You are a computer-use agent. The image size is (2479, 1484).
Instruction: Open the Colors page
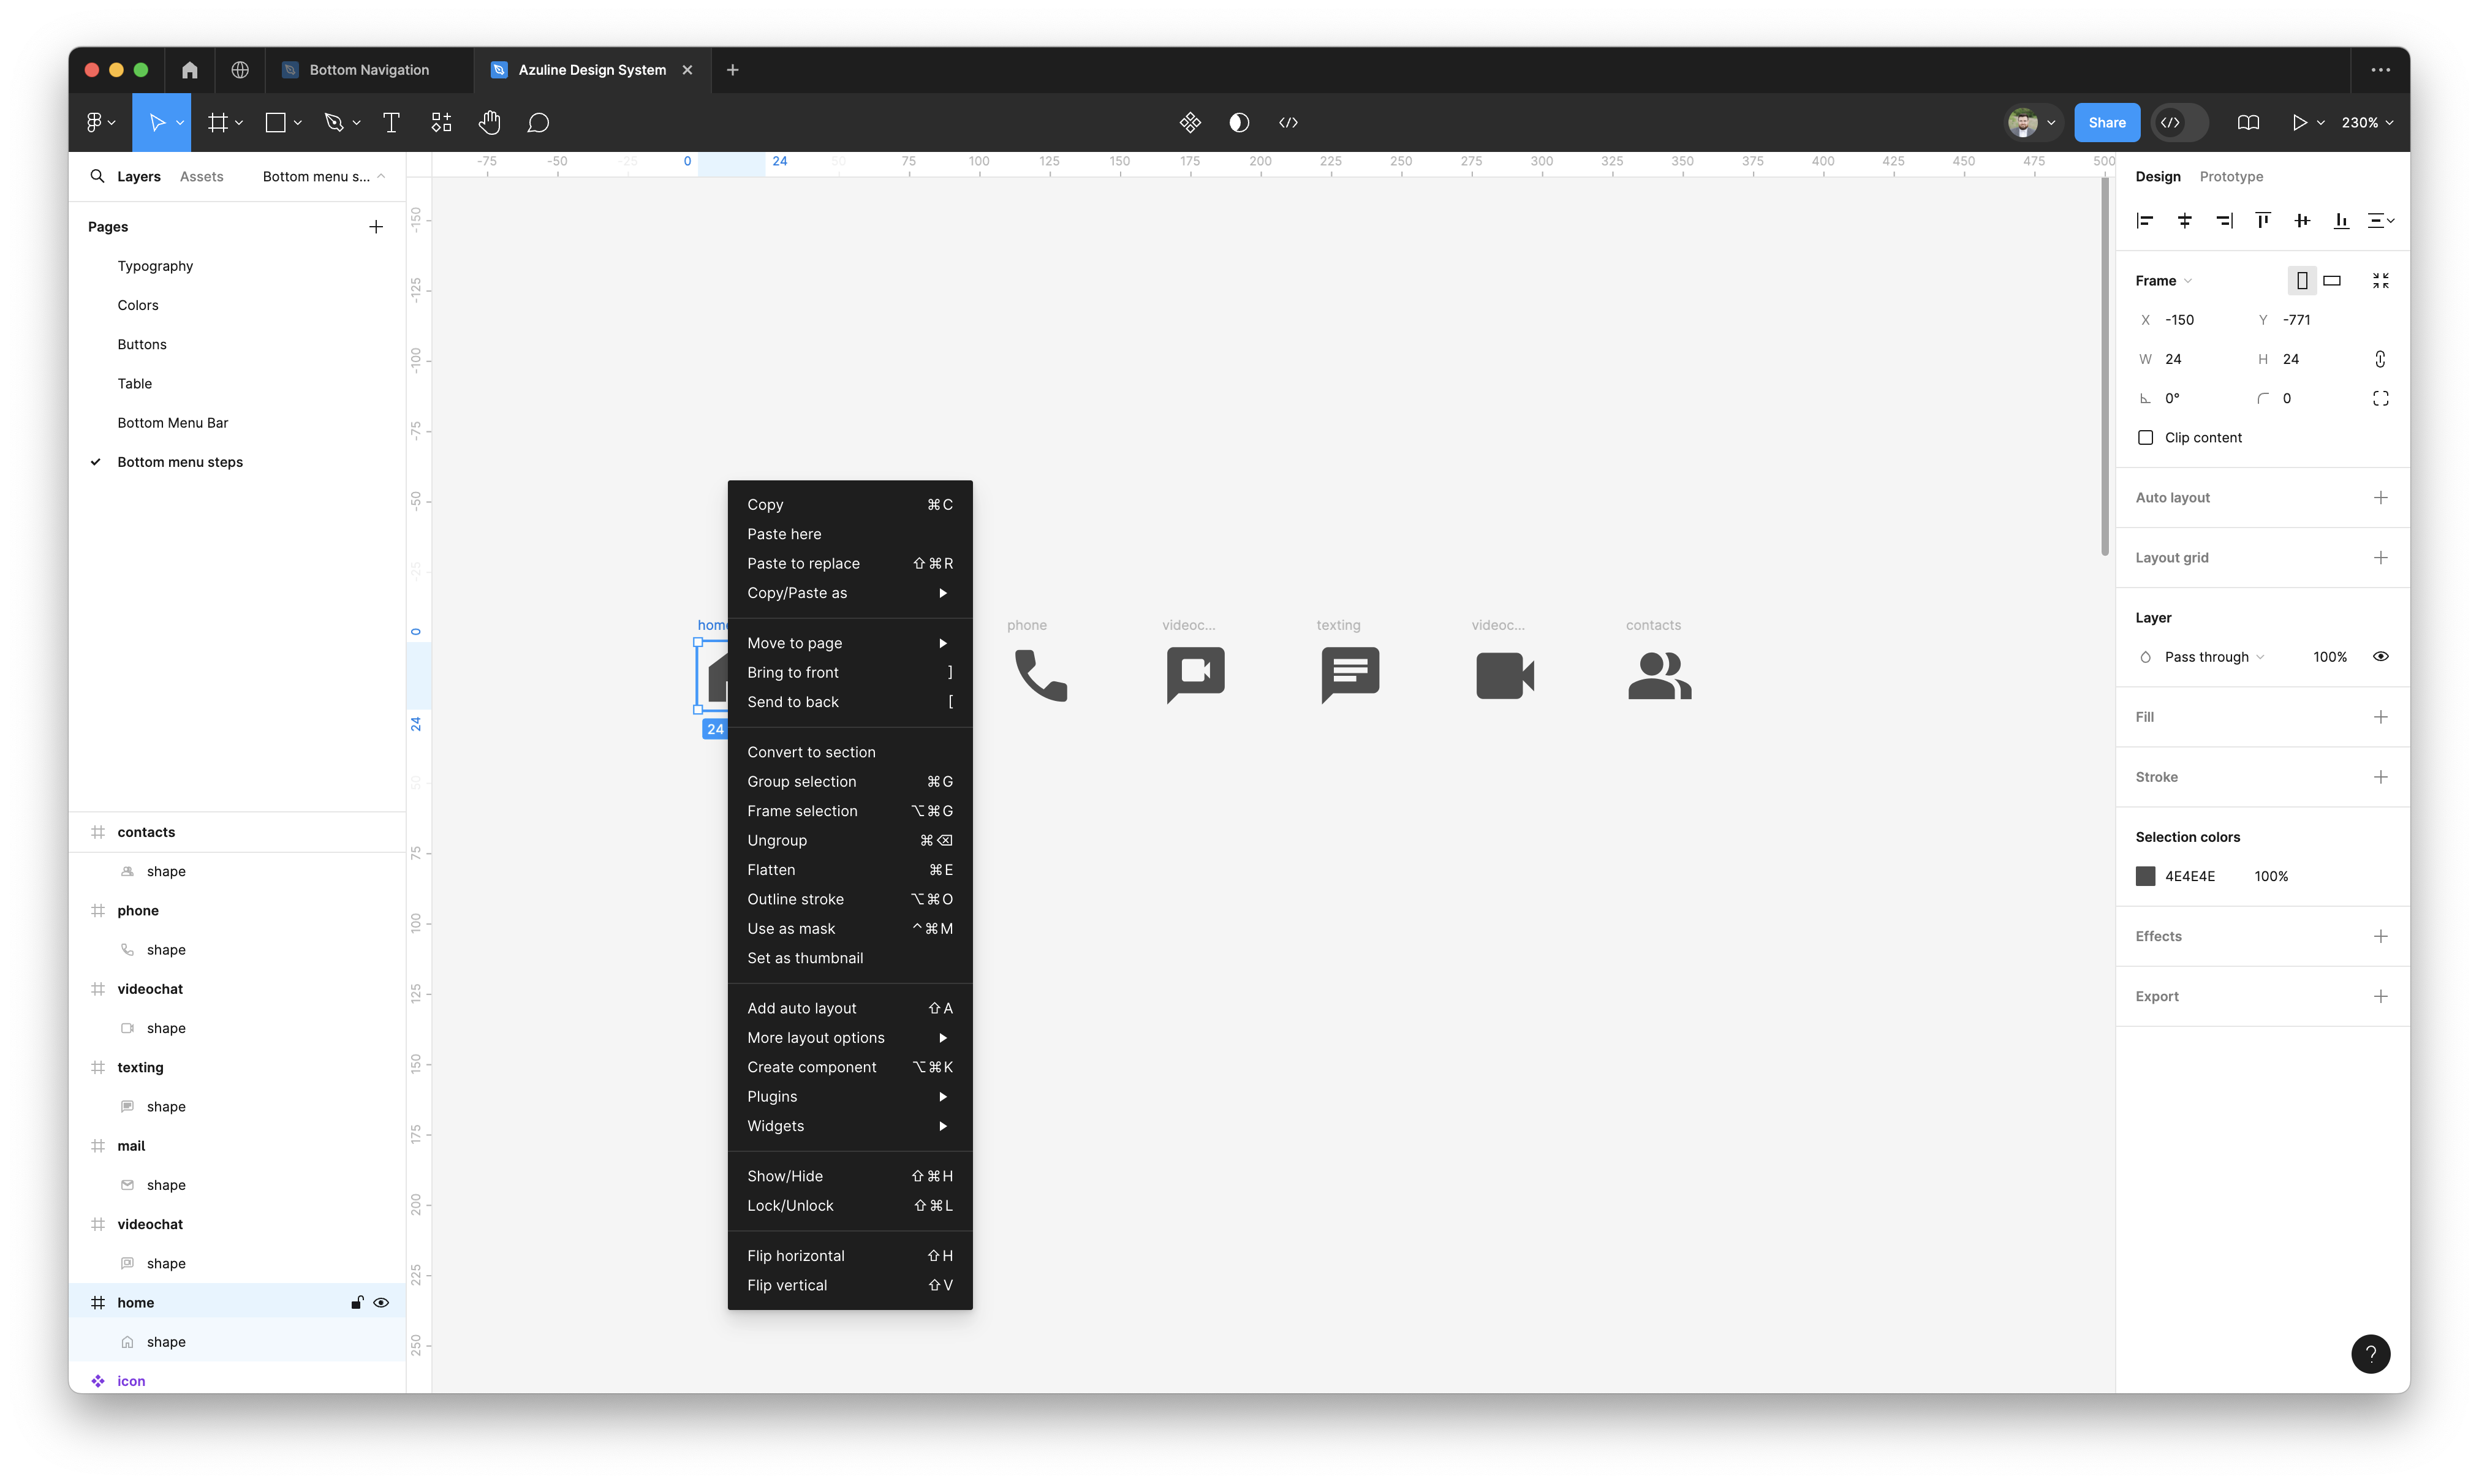(138, 305)
